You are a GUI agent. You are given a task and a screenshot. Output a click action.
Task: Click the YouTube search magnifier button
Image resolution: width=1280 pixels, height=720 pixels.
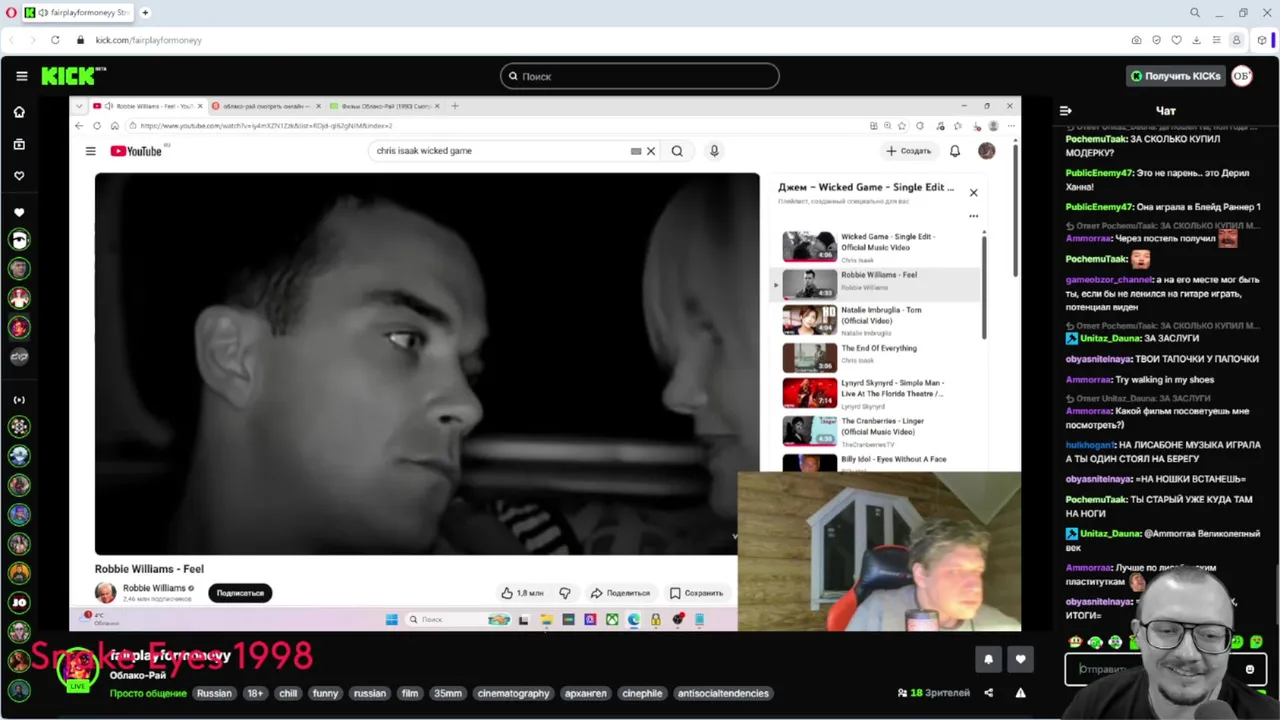[677, 151]
